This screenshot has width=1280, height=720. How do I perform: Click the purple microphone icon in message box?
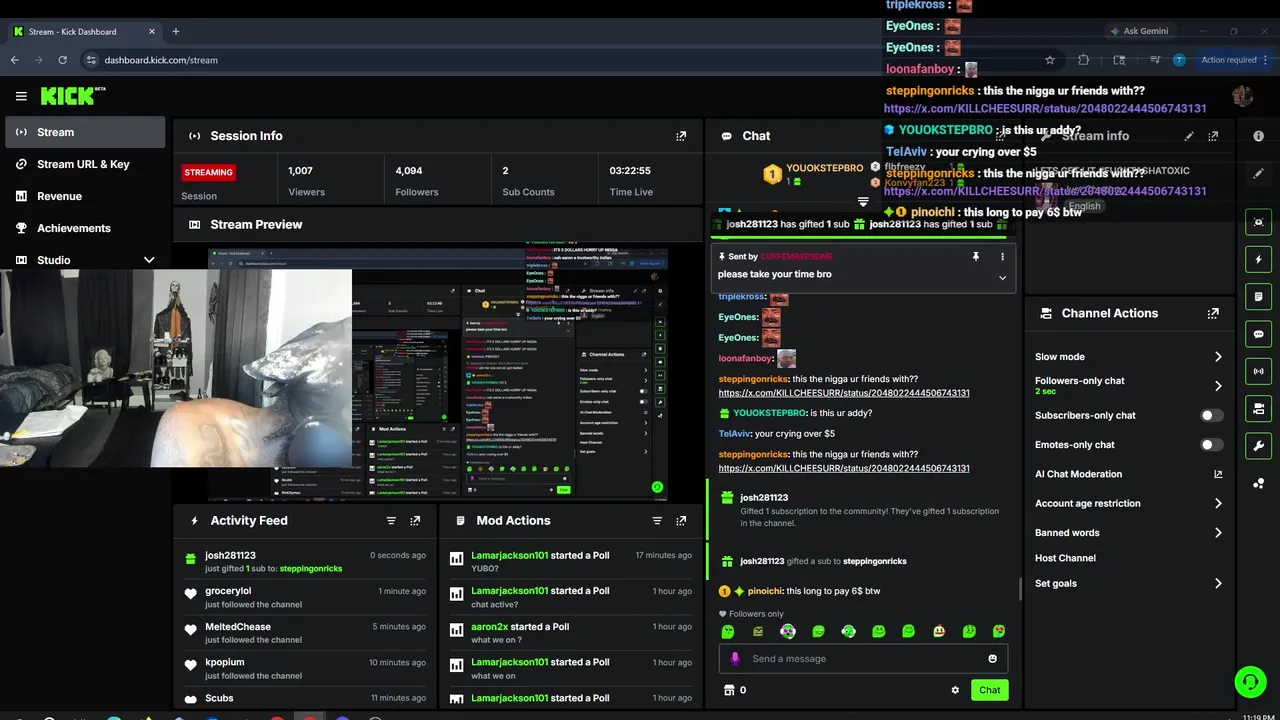click(x=735, y=659)
